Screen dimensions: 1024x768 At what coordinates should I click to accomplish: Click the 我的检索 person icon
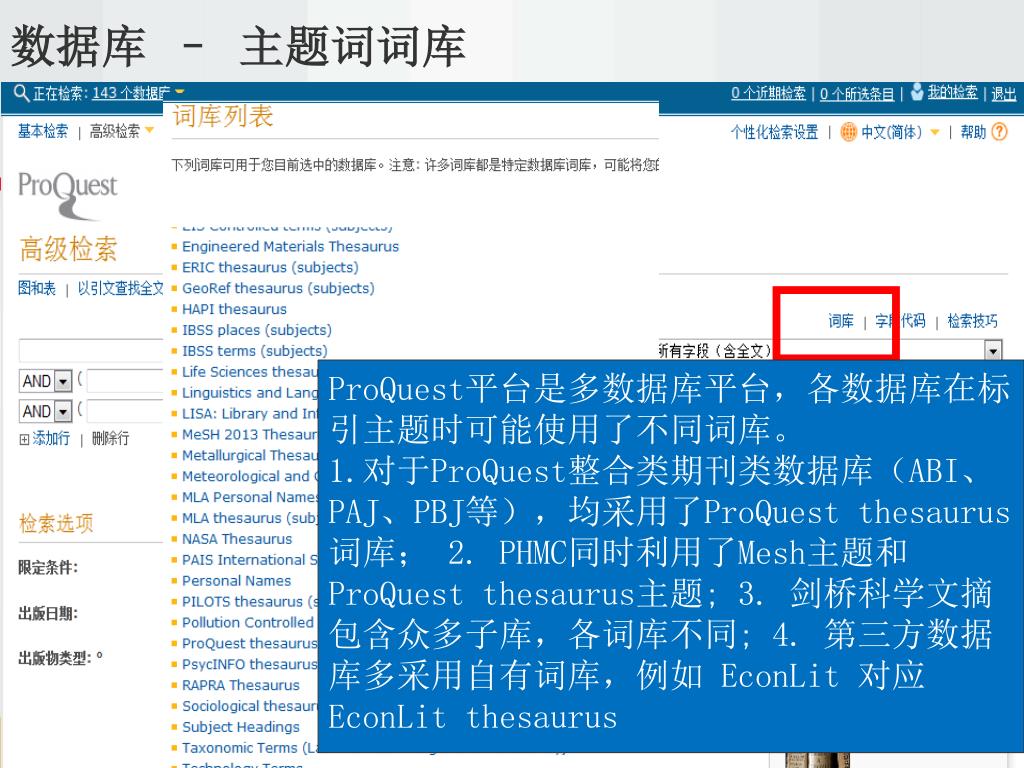pyautogui.click(x=917, y=92)
